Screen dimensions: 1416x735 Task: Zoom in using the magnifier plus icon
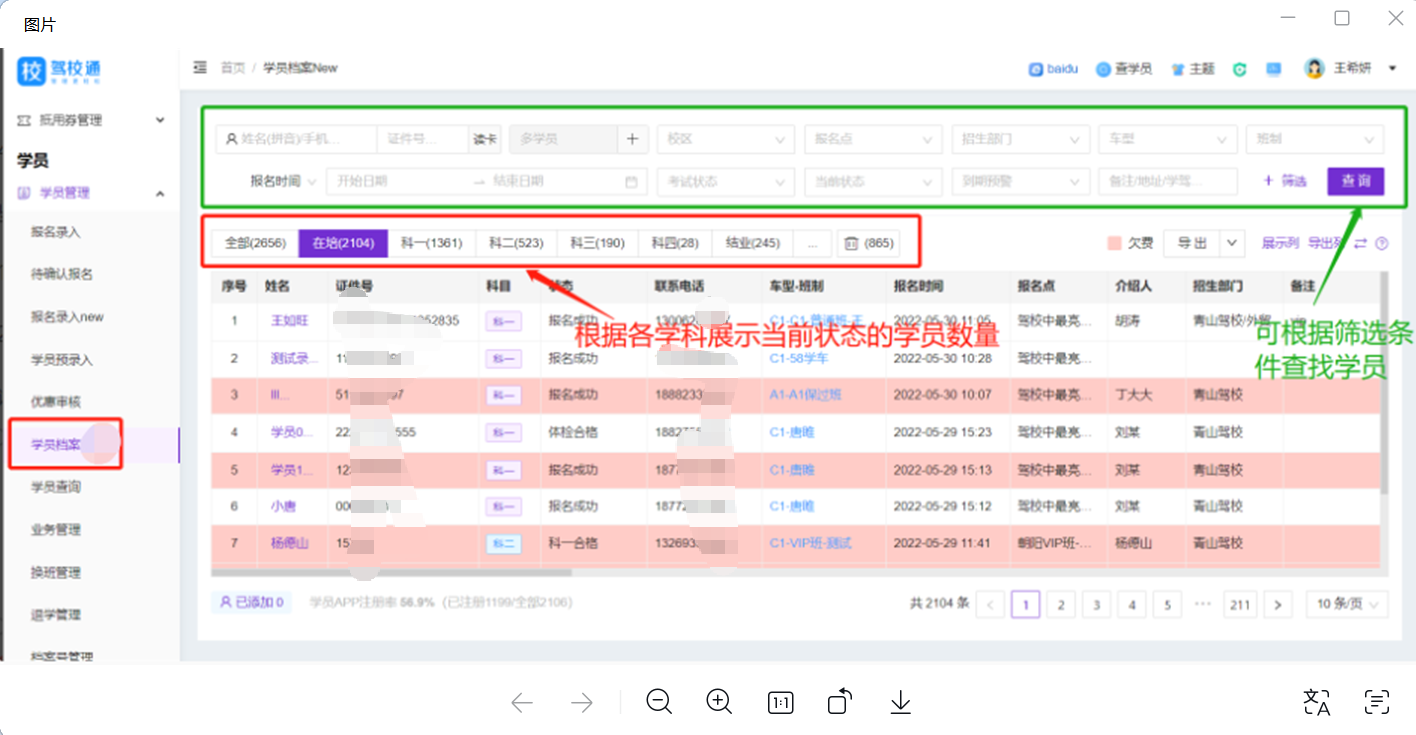pos(720,702)
